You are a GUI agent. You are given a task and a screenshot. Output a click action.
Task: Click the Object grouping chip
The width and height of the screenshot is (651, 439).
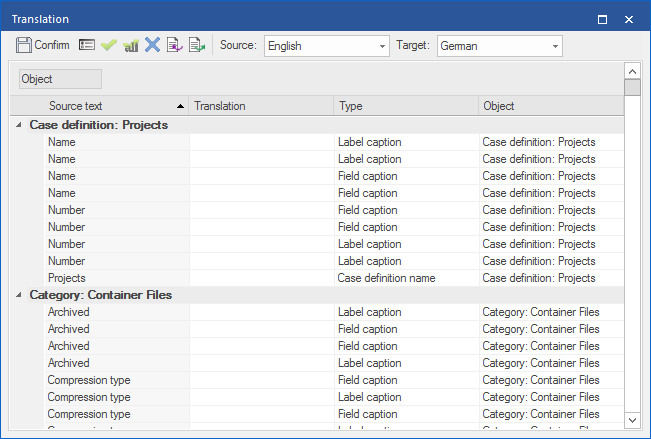[x=60, y=79]
